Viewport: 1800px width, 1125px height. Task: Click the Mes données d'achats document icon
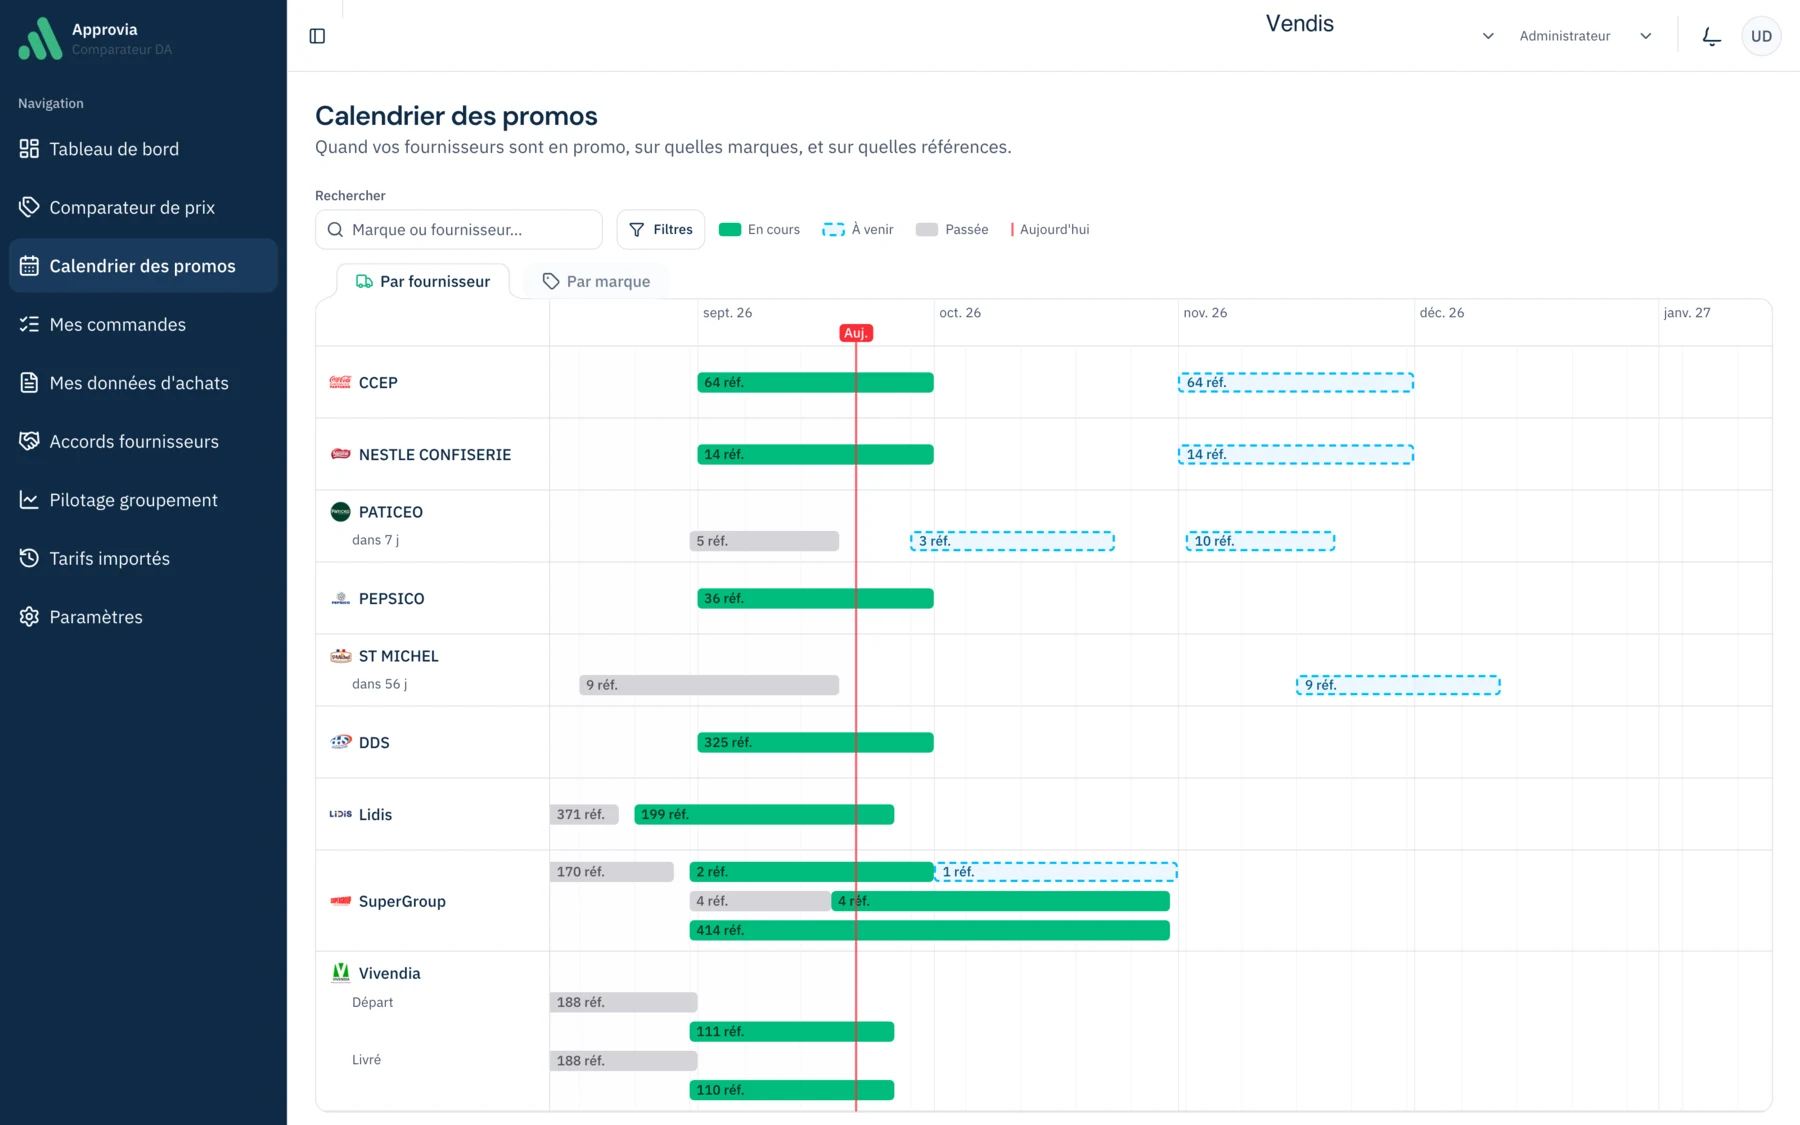tap(29, 383)
